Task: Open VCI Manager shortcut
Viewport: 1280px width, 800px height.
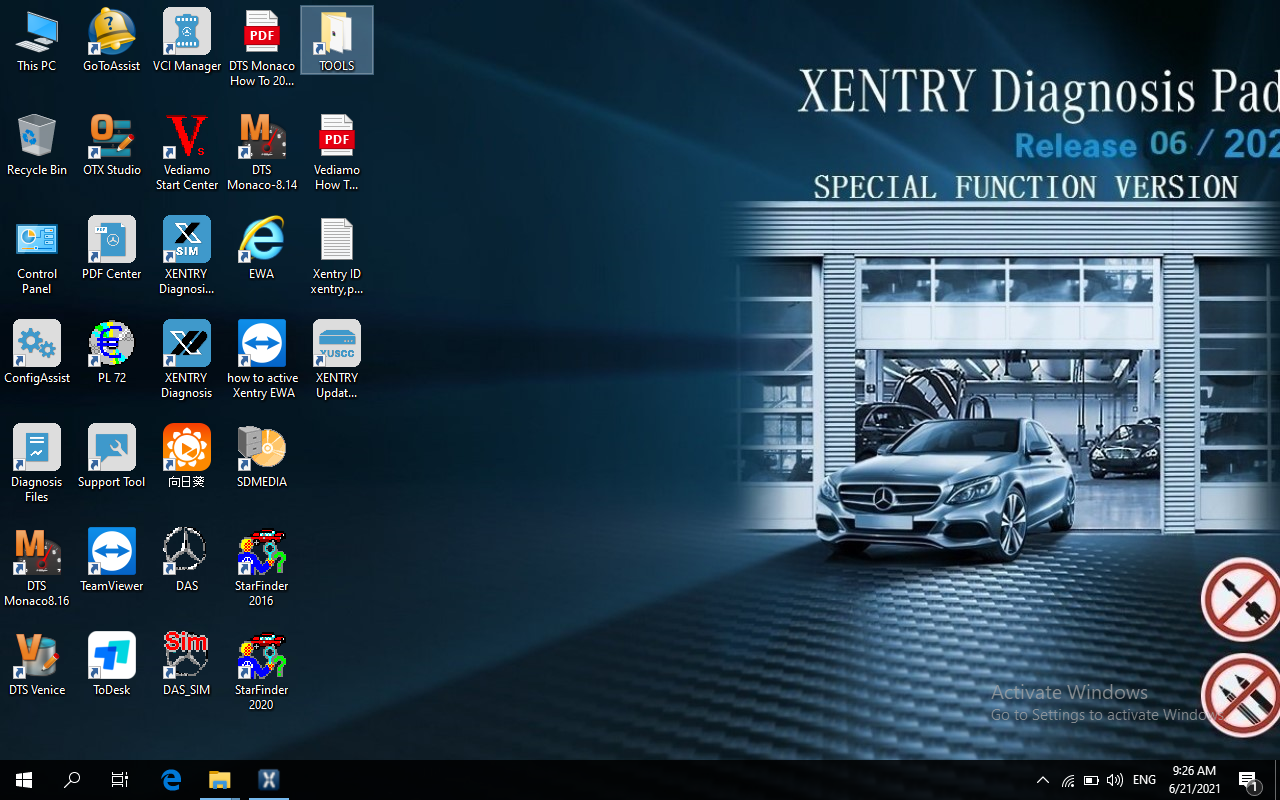Action: tap(187, 40)
